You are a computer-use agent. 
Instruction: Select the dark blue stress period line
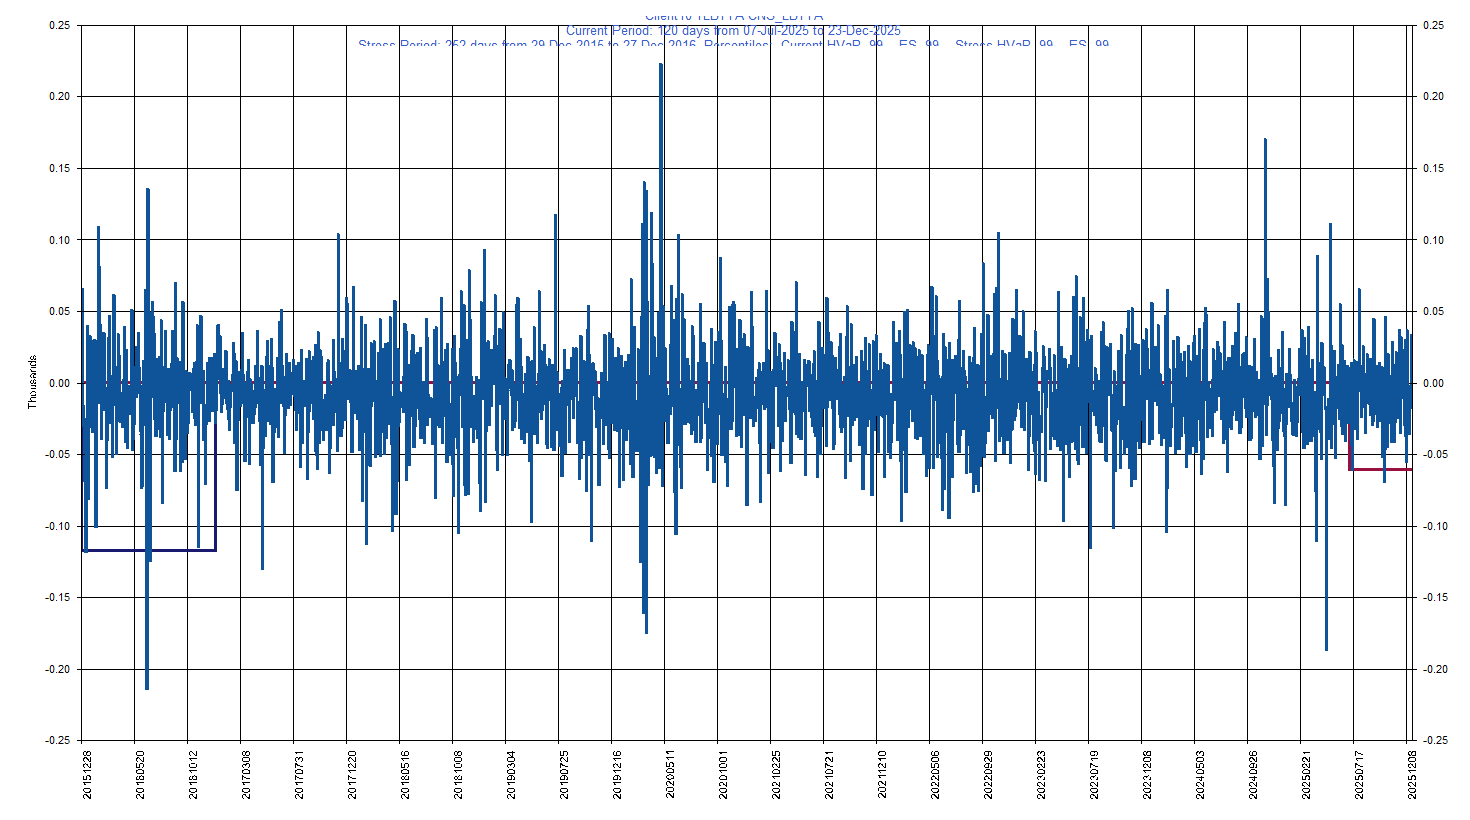point(150,550)
